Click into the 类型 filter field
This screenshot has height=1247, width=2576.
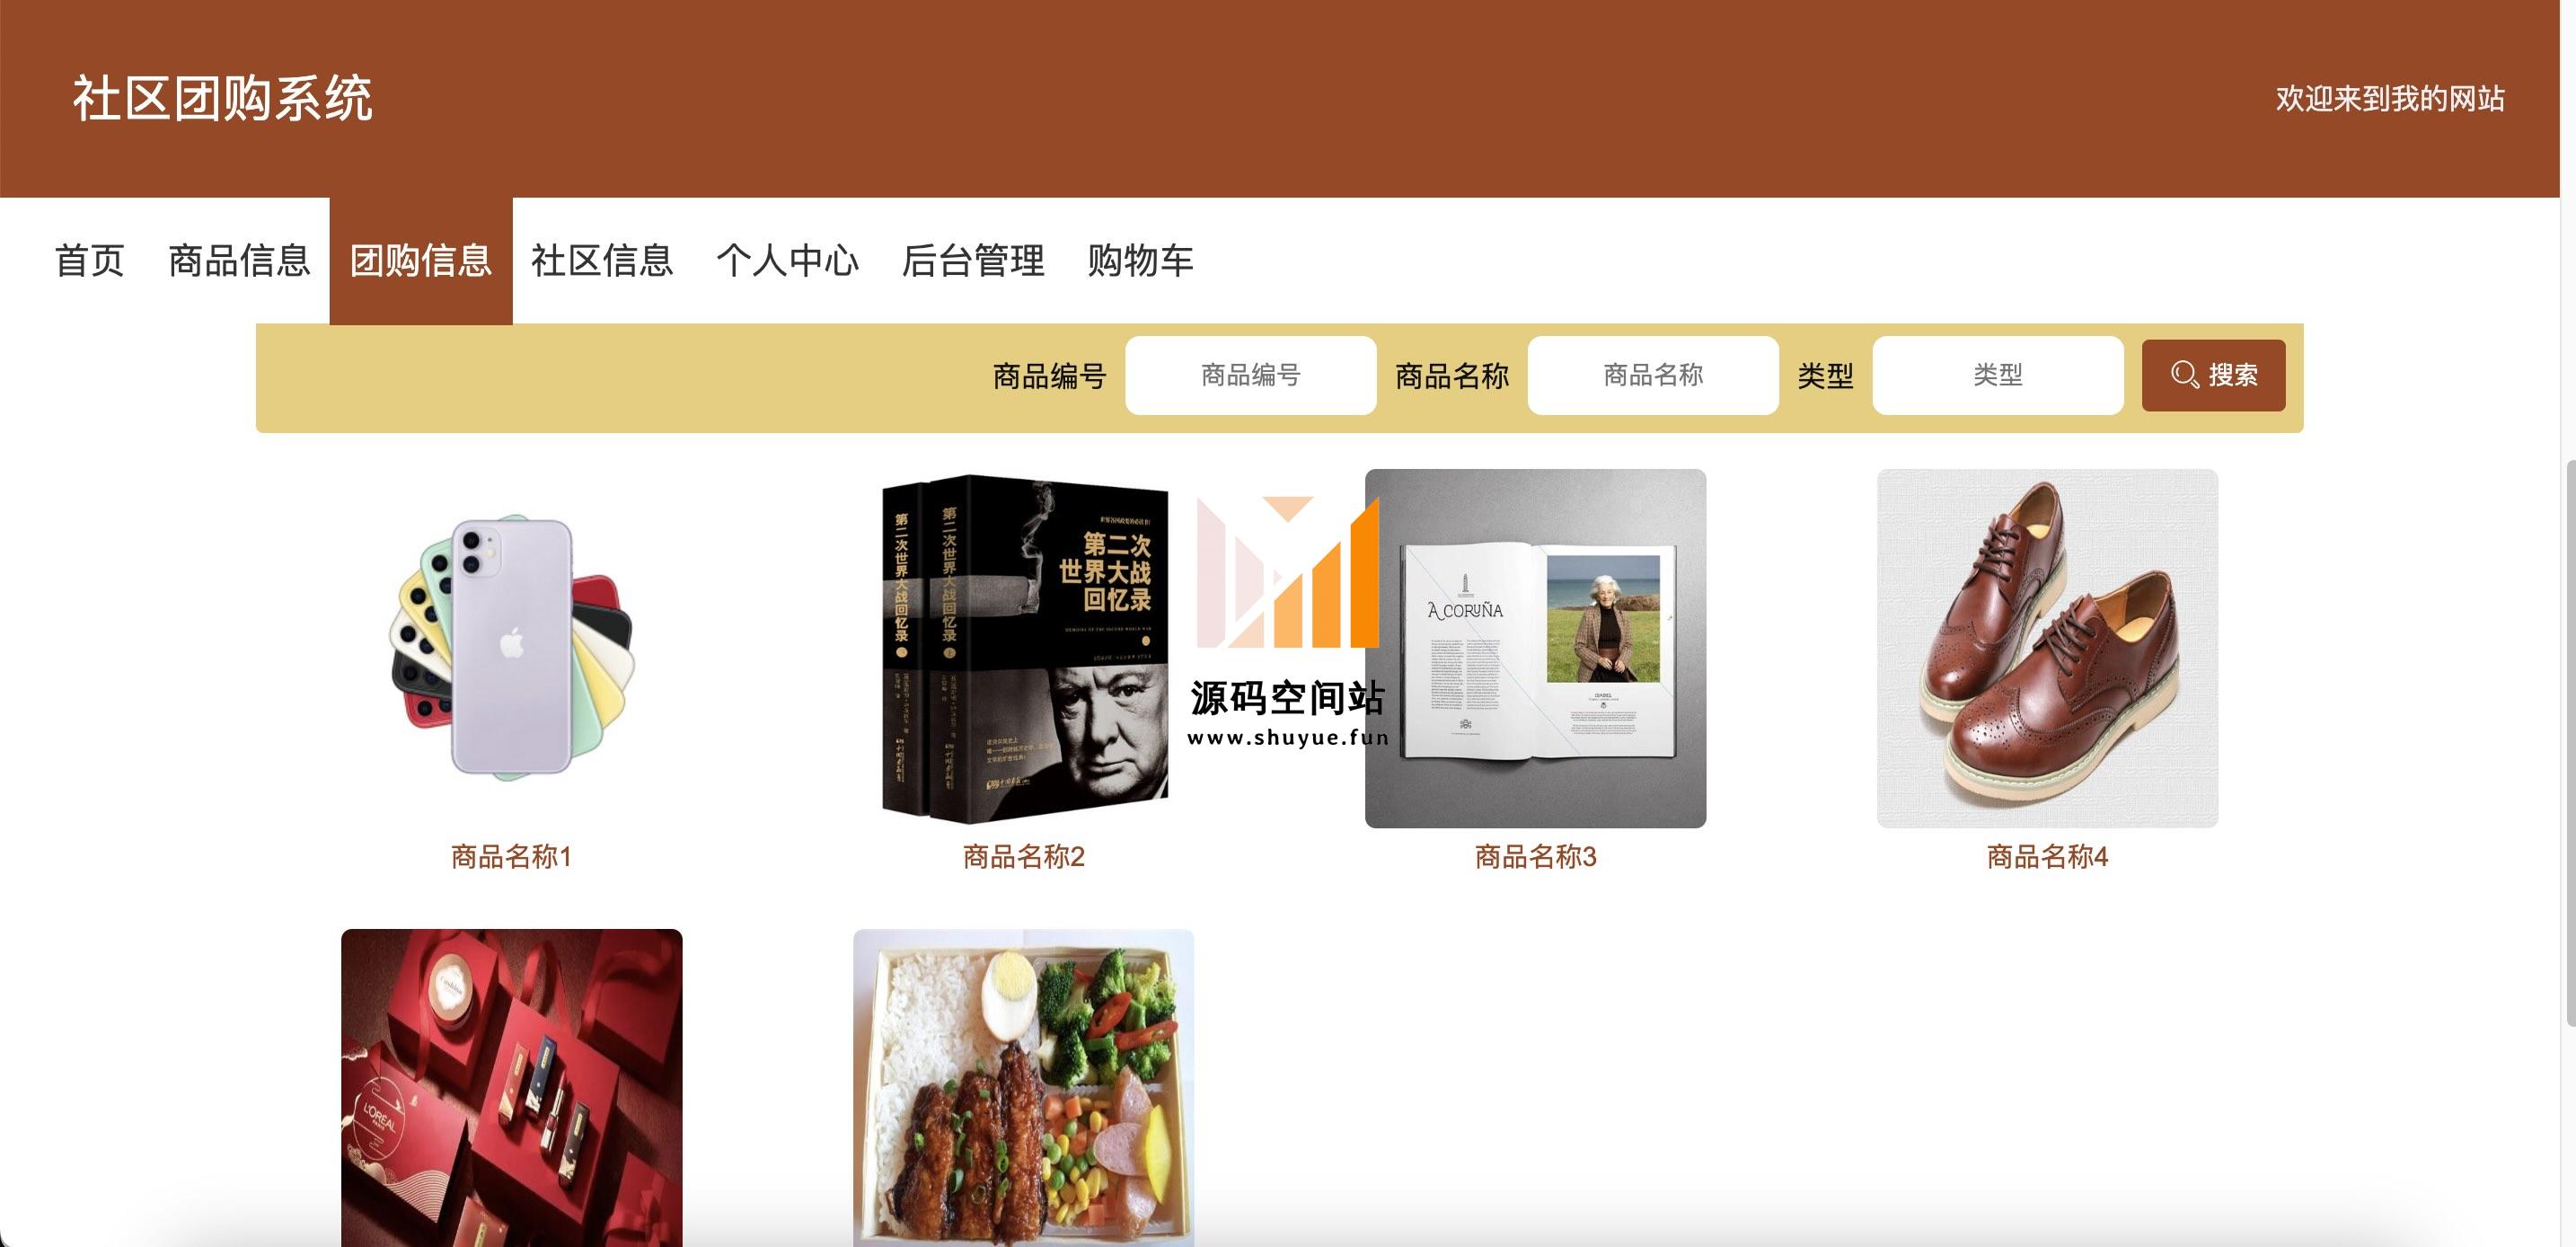(x=1998, y=375)
